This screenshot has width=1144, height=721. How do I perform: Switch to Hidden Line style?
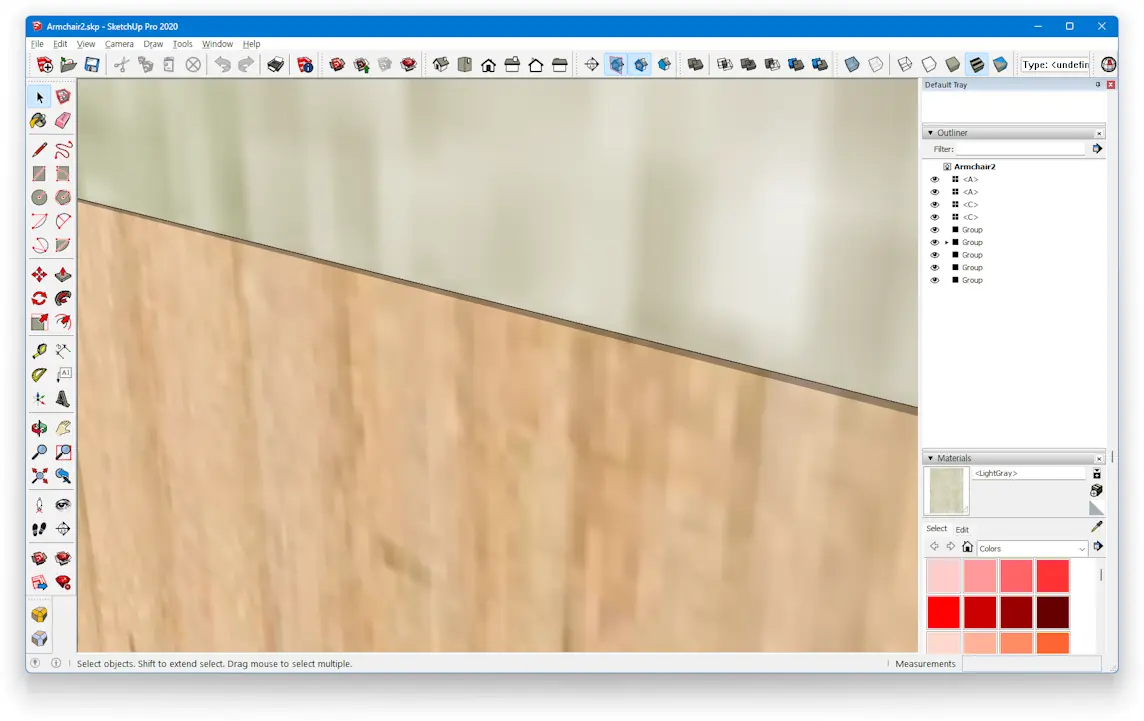(929, 65)
